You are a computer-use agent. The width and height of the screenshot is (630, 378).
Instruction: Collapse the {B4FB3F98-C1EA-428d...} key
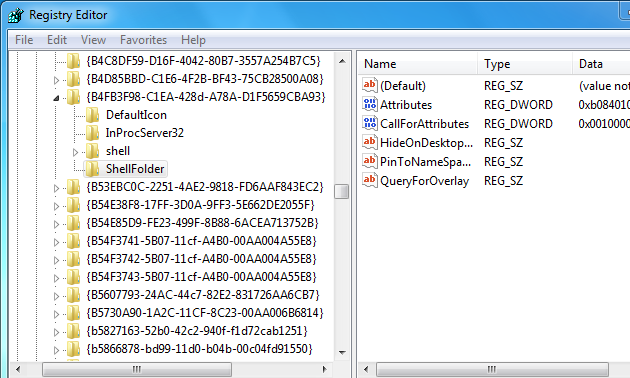point(56,98)
